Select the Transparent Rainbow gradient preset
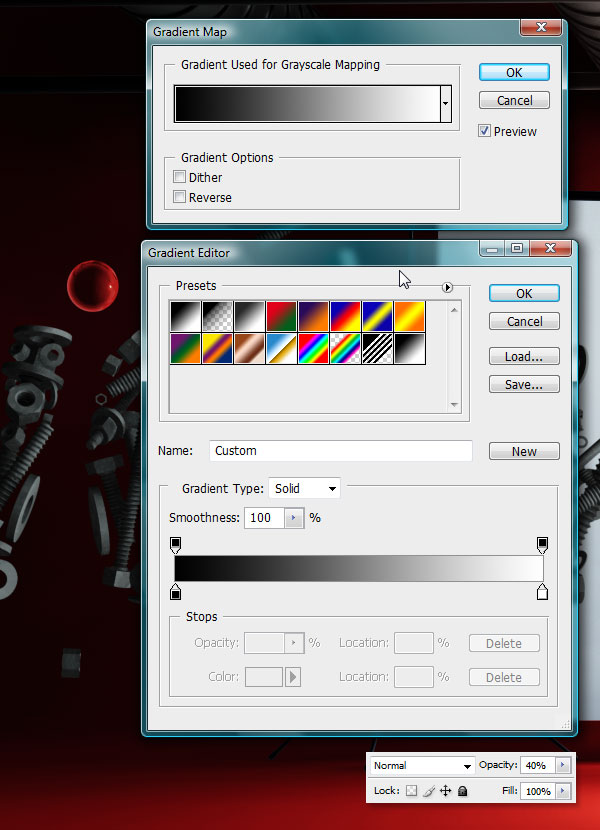 pos(345,349)
